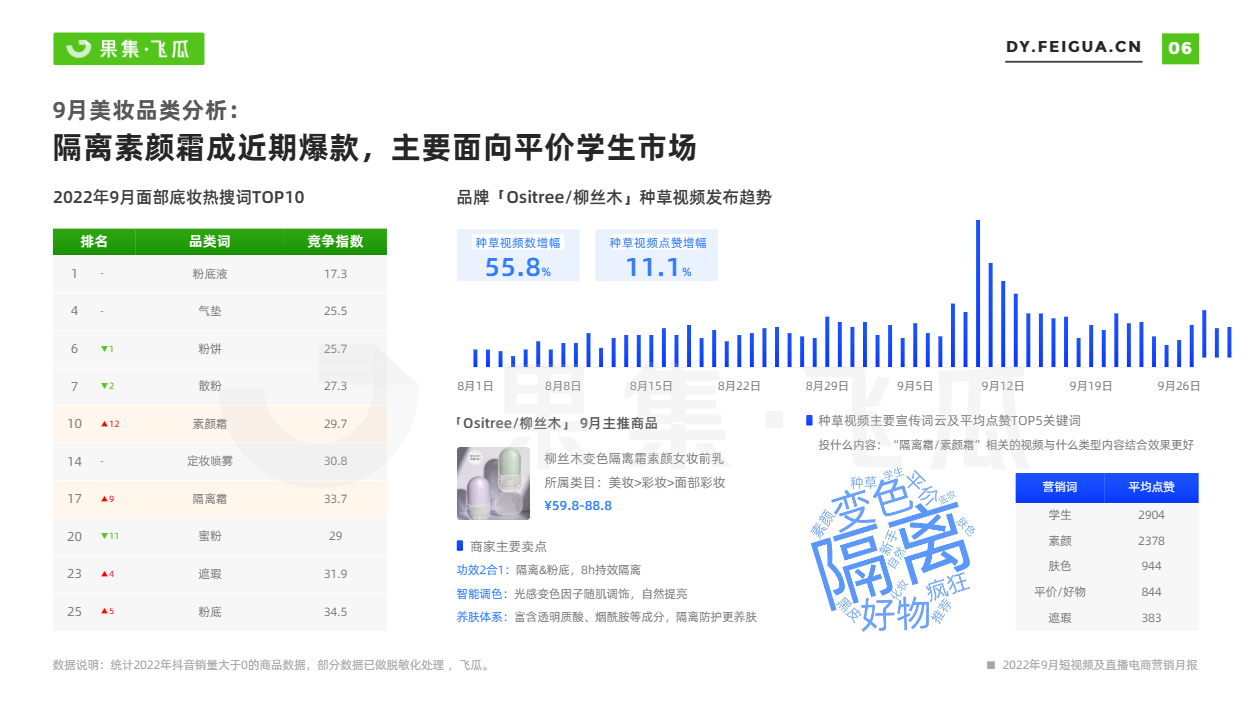Click the 9月26日 axis label
The width and height of the screenshot is (1250, 703).
point(1178,386)
